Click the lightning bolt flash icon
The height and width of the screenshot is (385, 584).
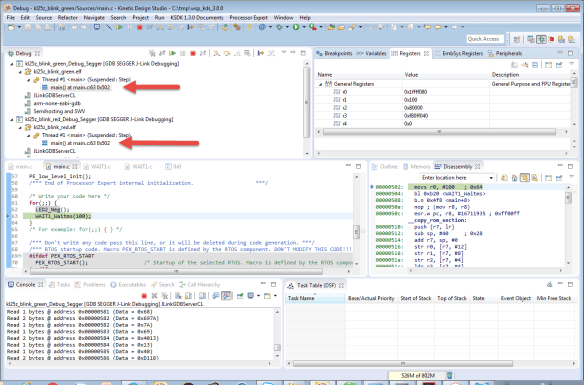249,27
